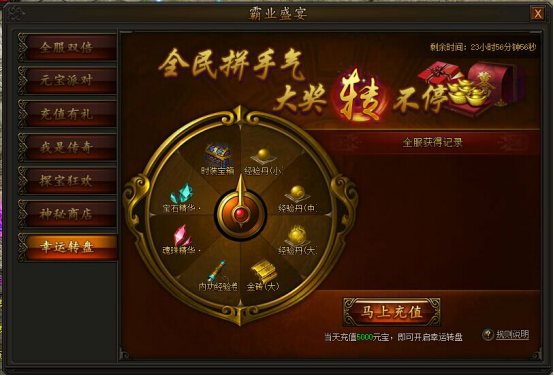
Task: Click the 金砖(大) gold bars icon
Action: pyautogui.click(x=263, y=271)
